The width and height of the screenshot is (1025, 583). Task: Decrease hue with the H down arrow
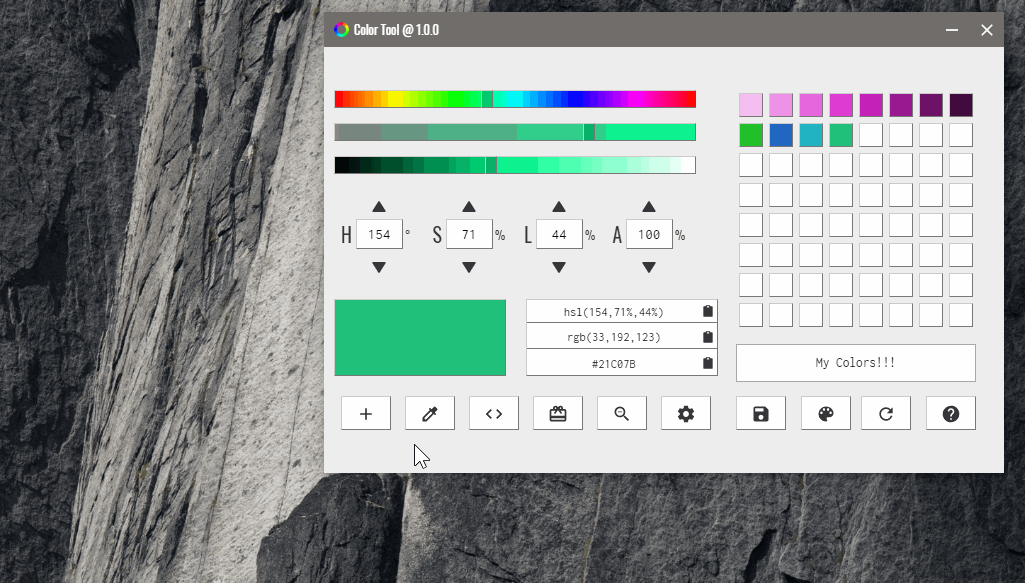[379, 267]
